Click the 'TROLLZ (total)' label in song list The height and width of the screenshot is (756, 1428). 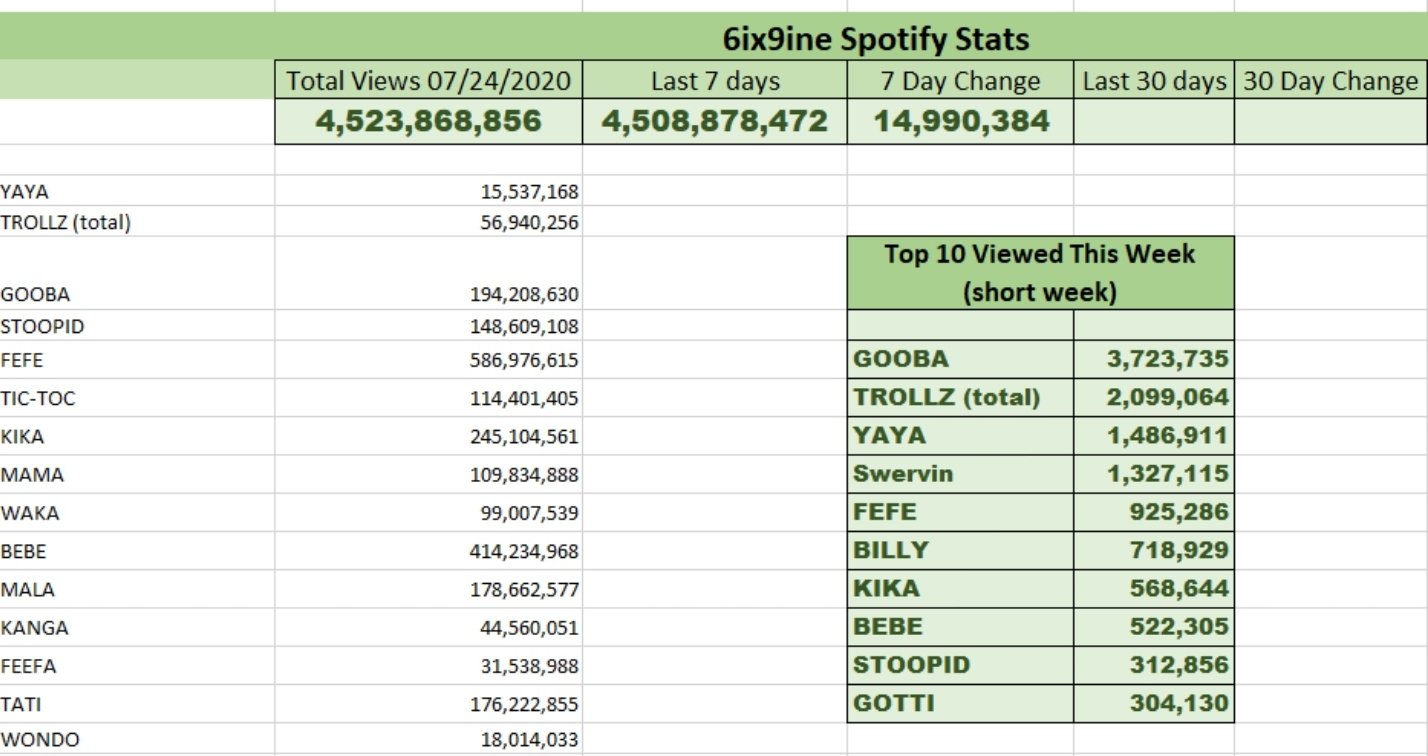tap(65, 223)
